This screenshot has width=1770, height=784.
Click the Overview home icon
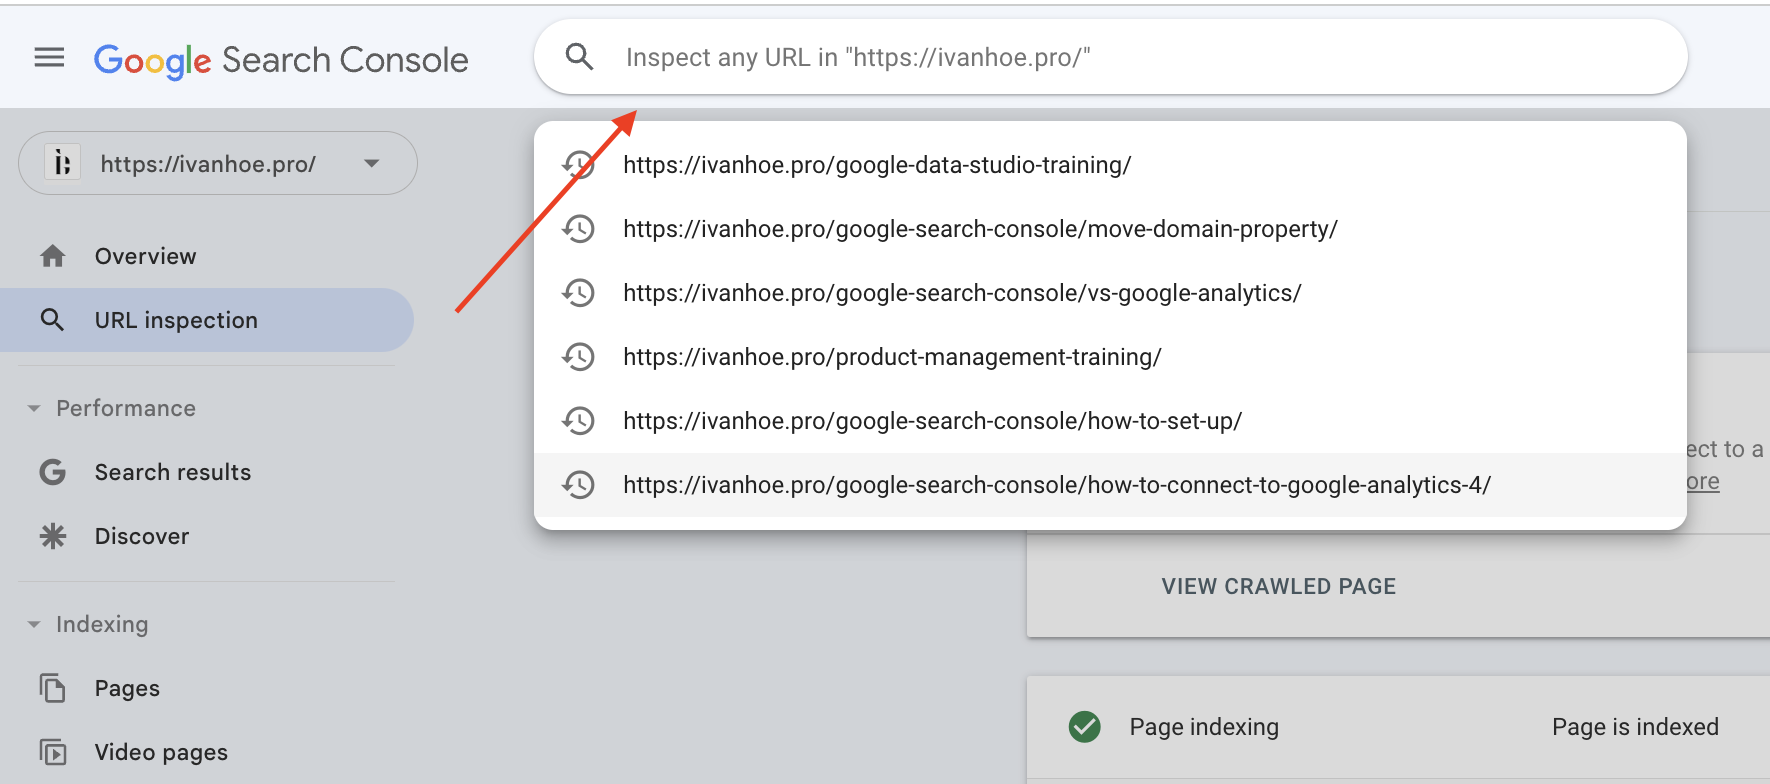pyautogui.click(x=53, y=257)
